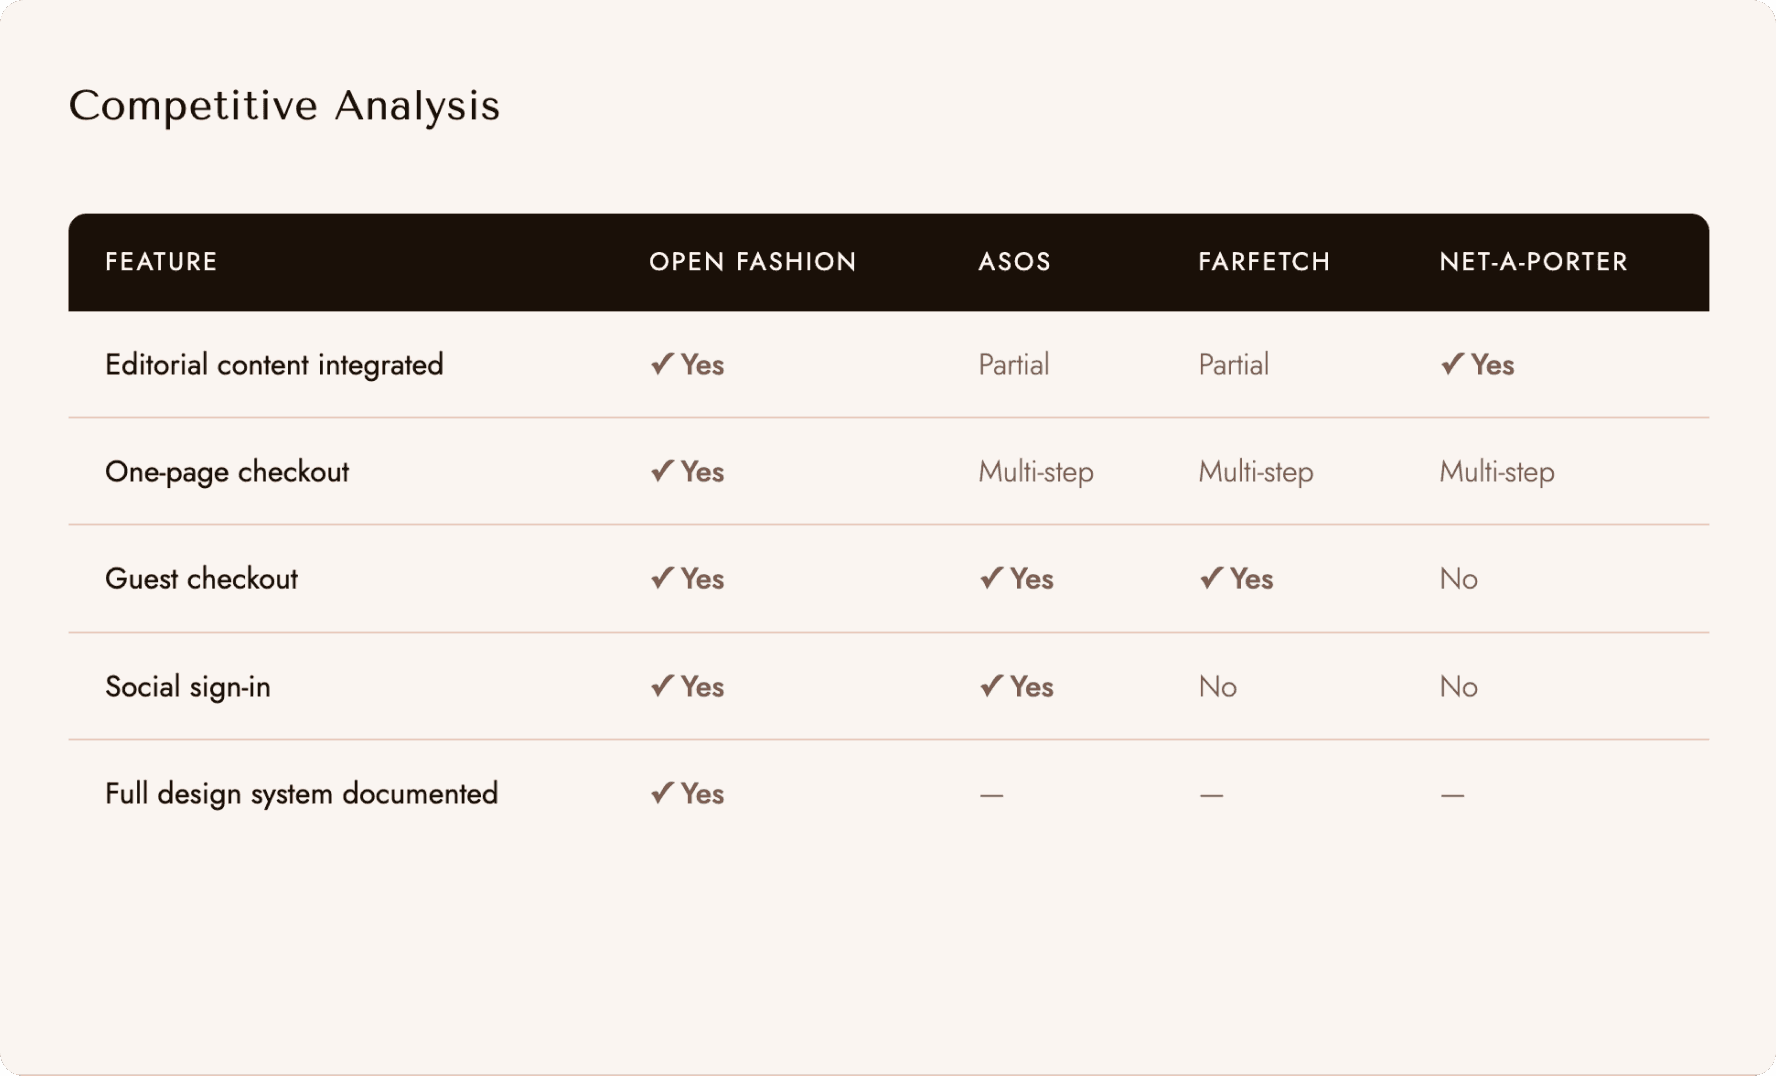Select the NET-A-PORTER column header

pos(1534,262)
